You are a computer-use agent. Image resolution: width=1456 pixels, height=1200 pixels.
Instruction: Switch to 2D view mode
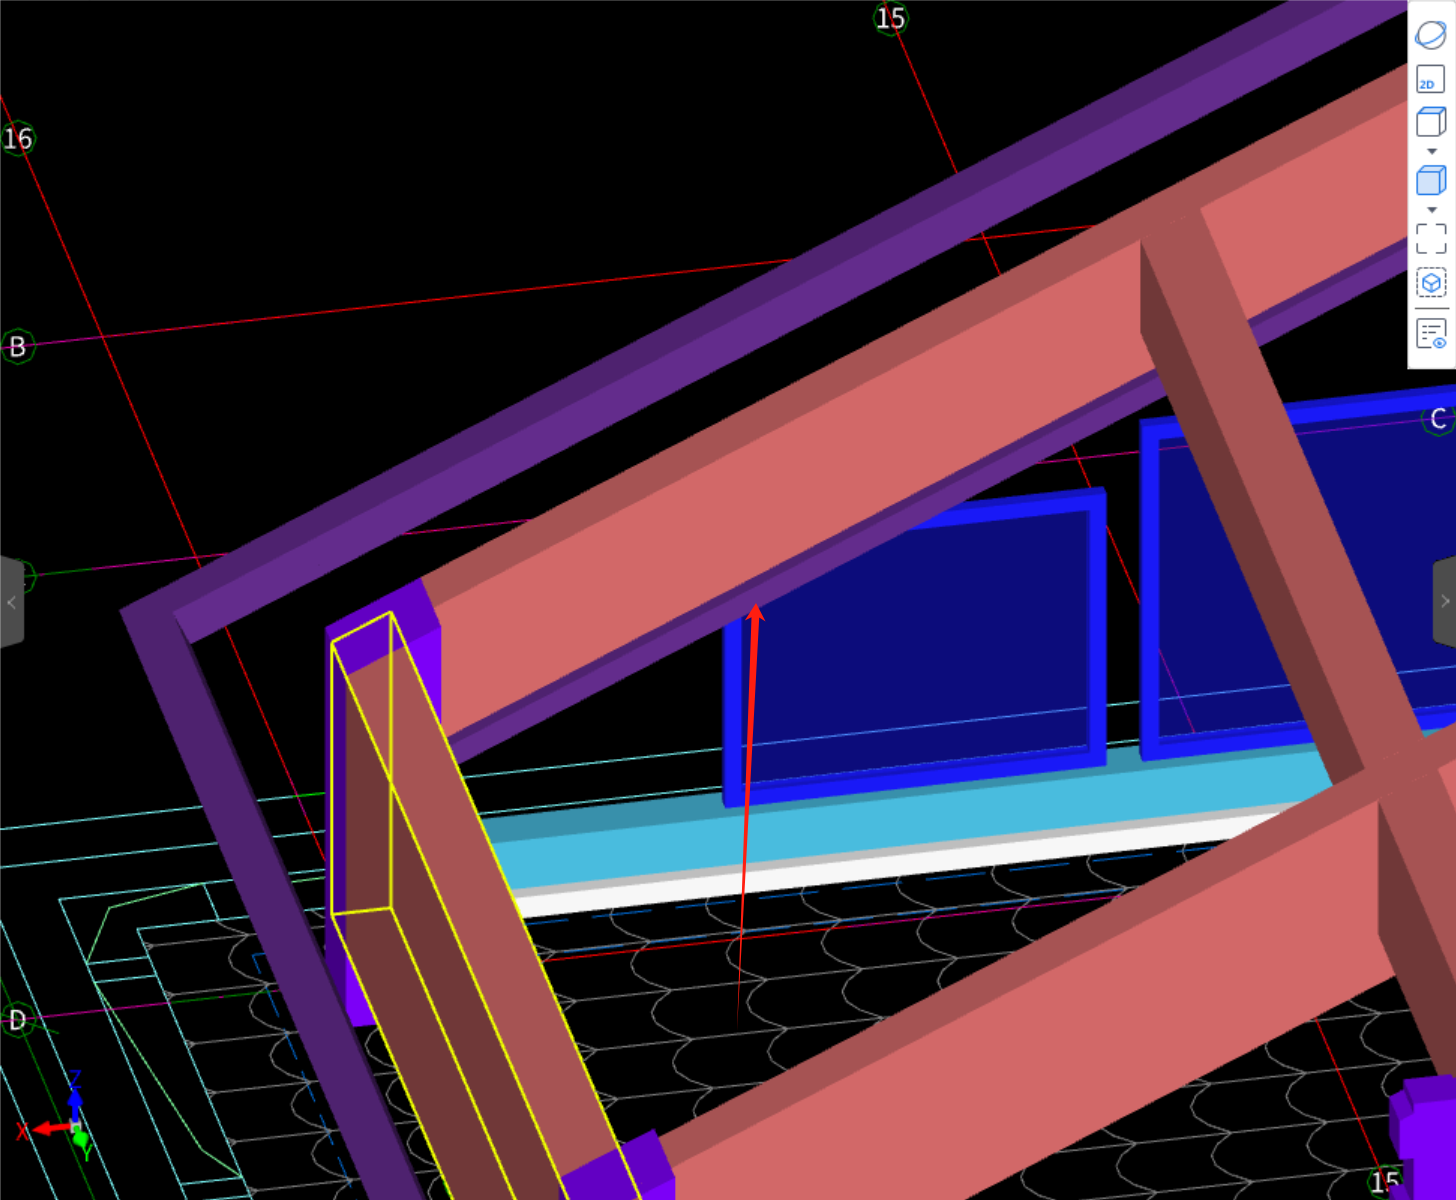pyautogui.click(x=1431, y=80)
